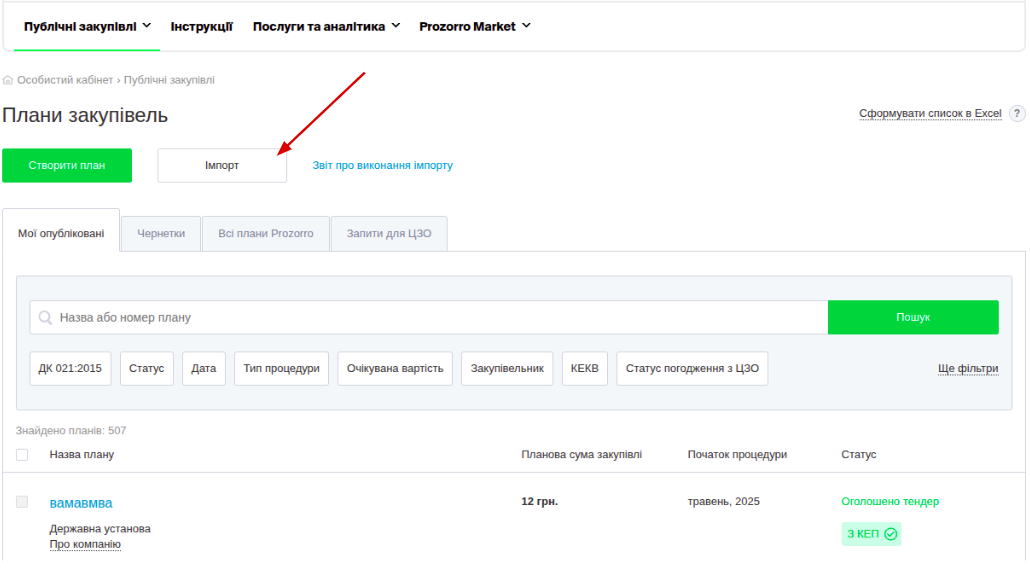Click the home icon in breadcrumb
This screenshot has height=570, width=1030.
point(8,80)
